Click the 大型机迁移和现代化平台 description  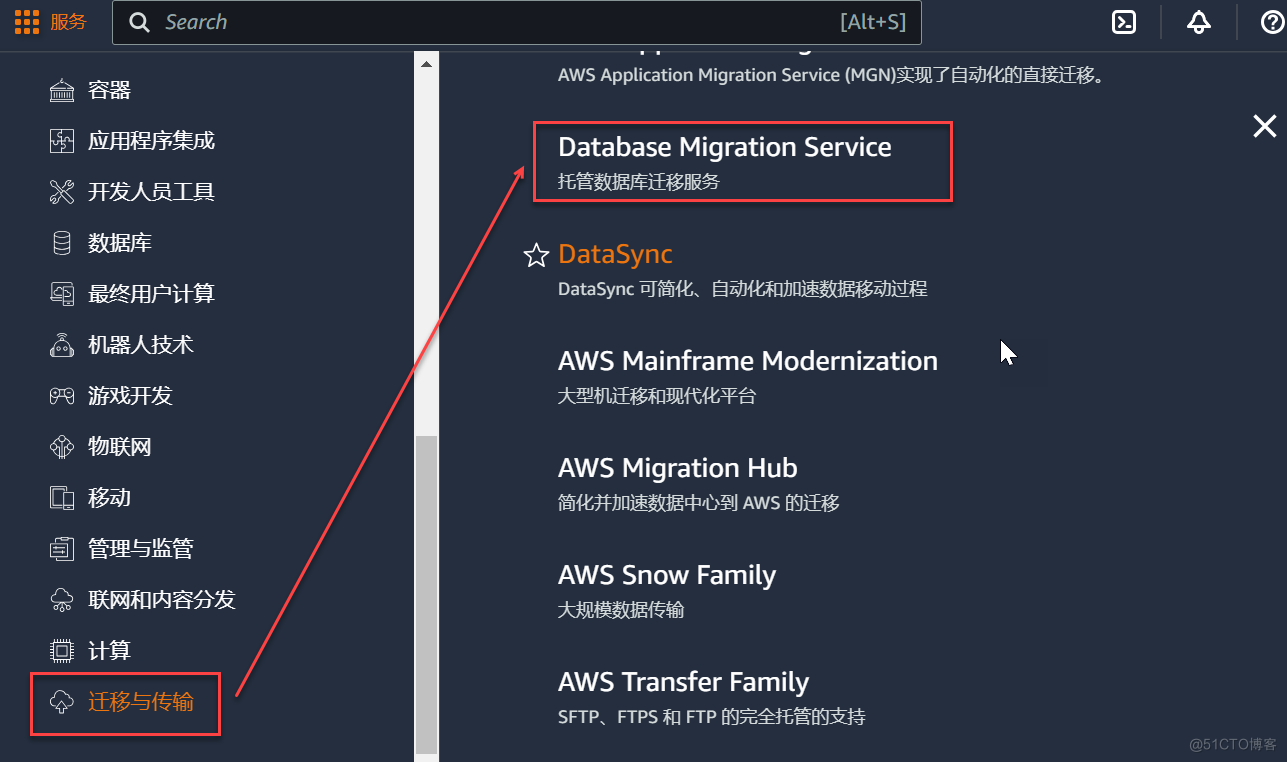click(657, 396)
